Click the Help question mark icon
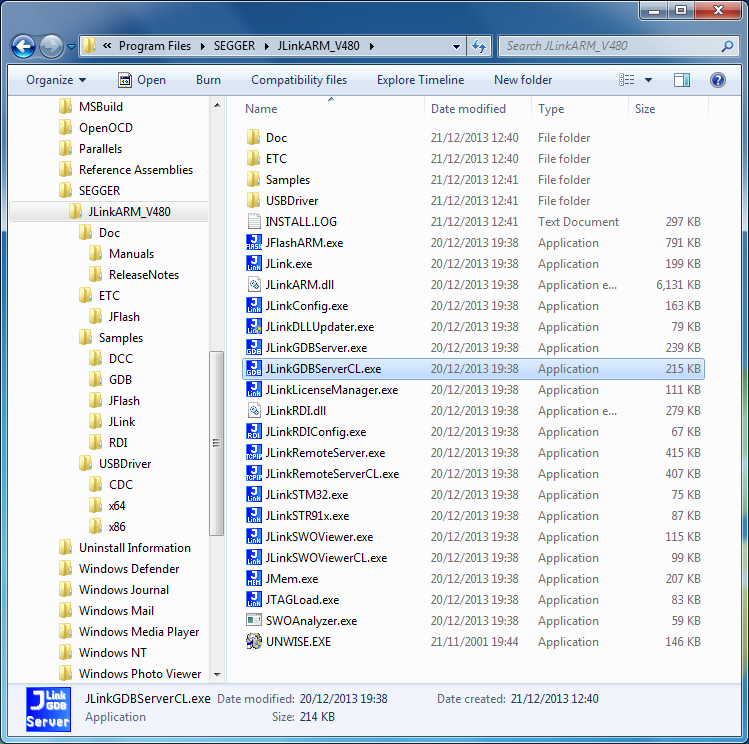Screen dimensions: 749x744 717,80
